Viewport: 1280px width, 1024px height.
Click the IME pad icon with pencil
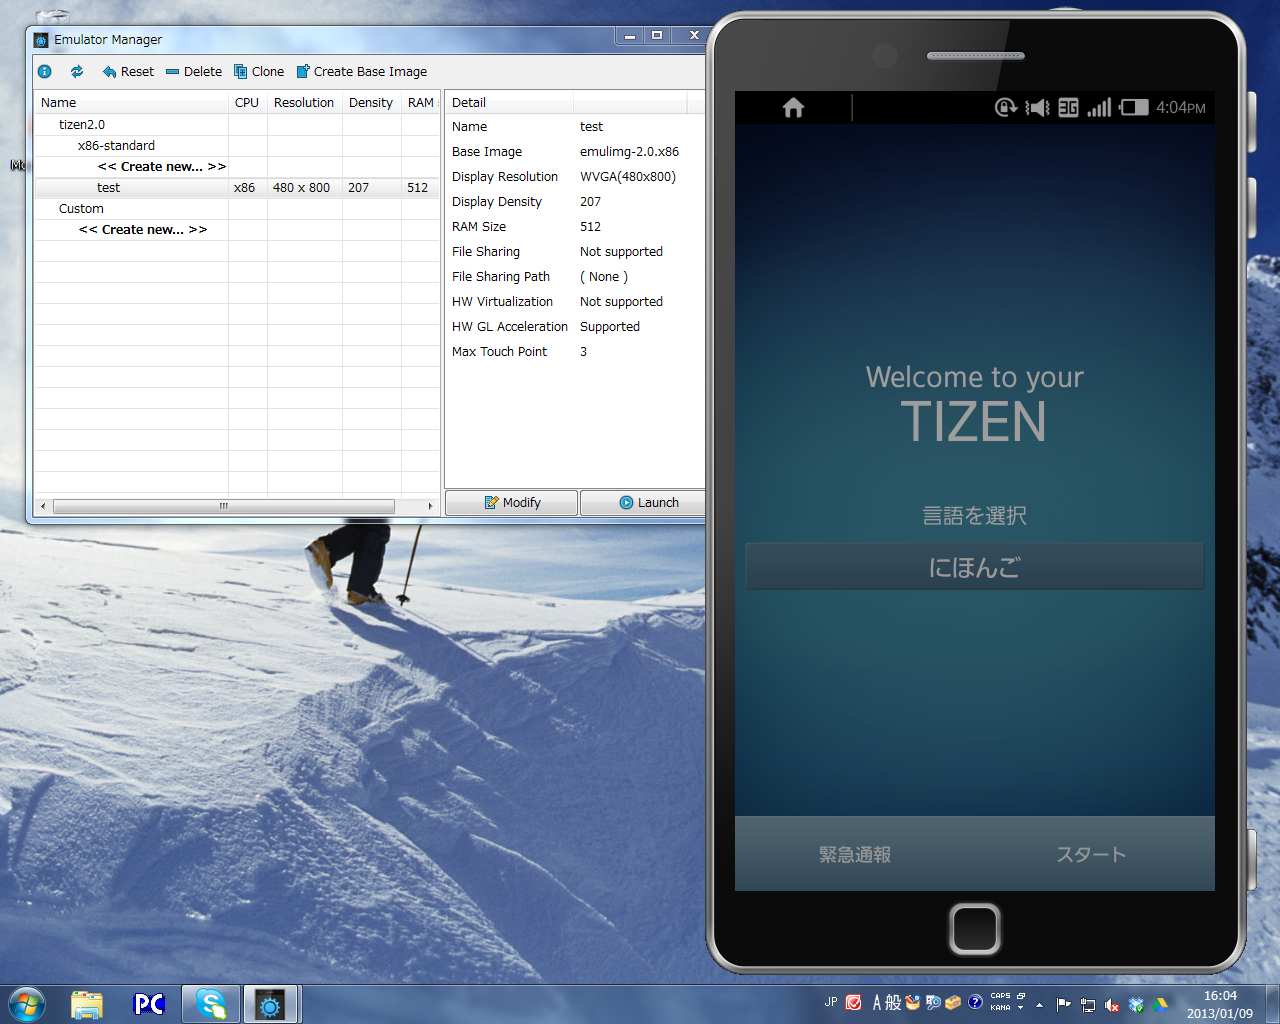pyautogui.click(x=912, y=1002)
